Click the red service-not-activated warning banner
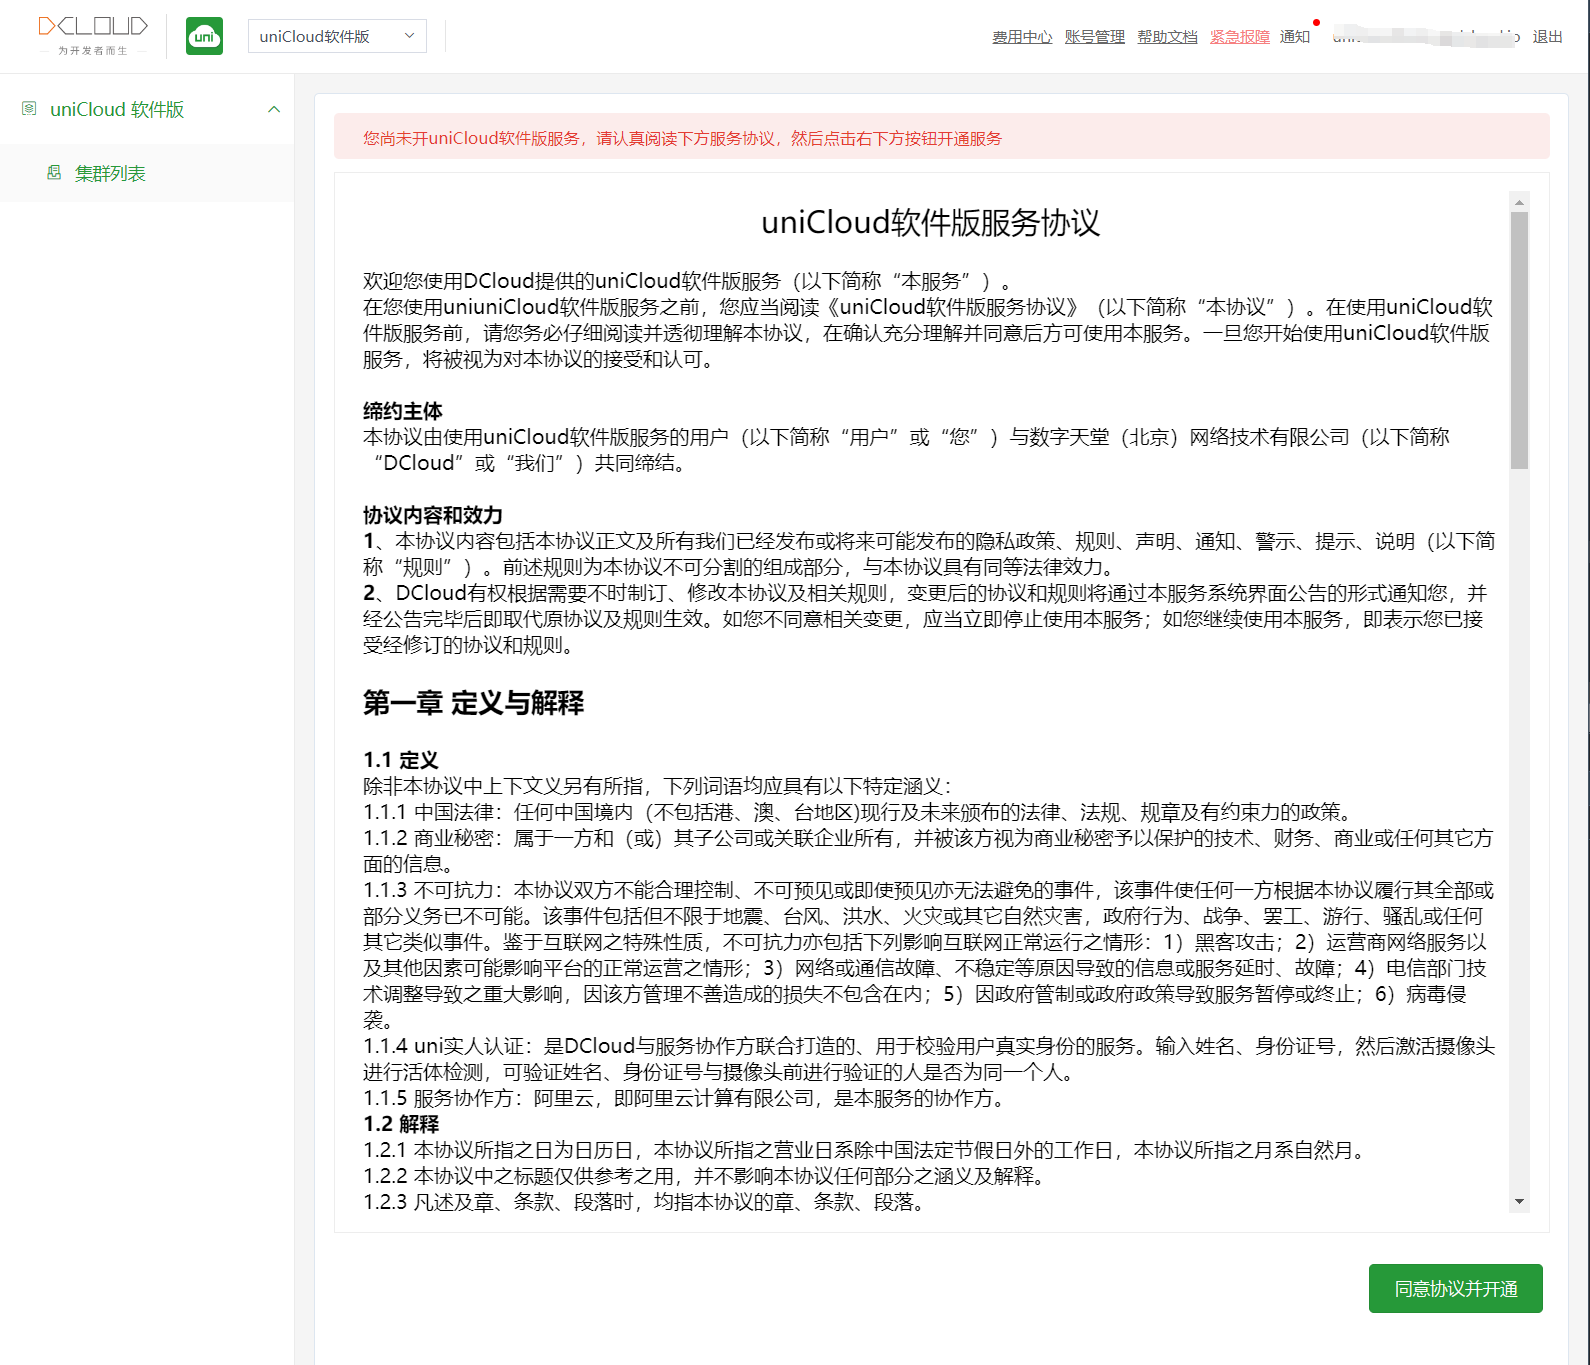This screenshot has width=1590, height=1365. click(942, 137)
